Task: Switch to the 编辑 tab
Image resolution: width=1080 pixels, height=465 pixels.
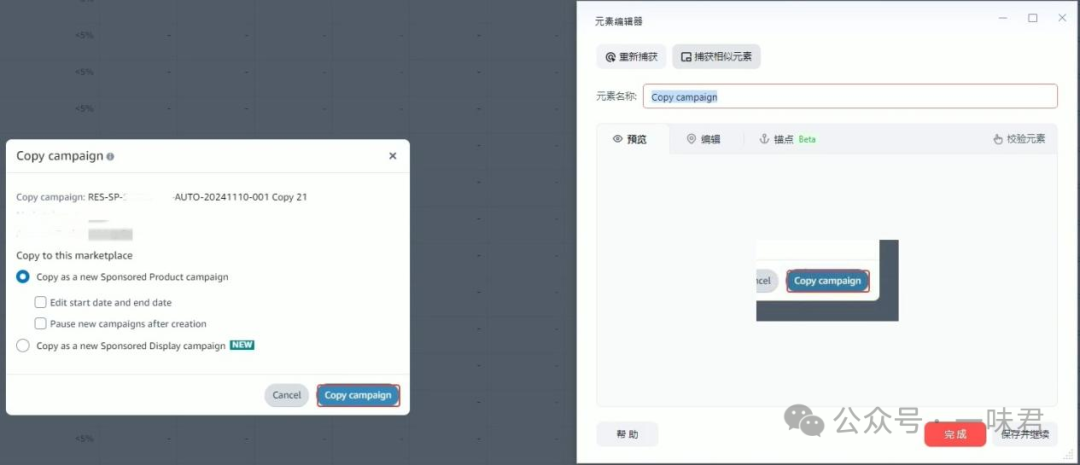Action: click(704, 139)
